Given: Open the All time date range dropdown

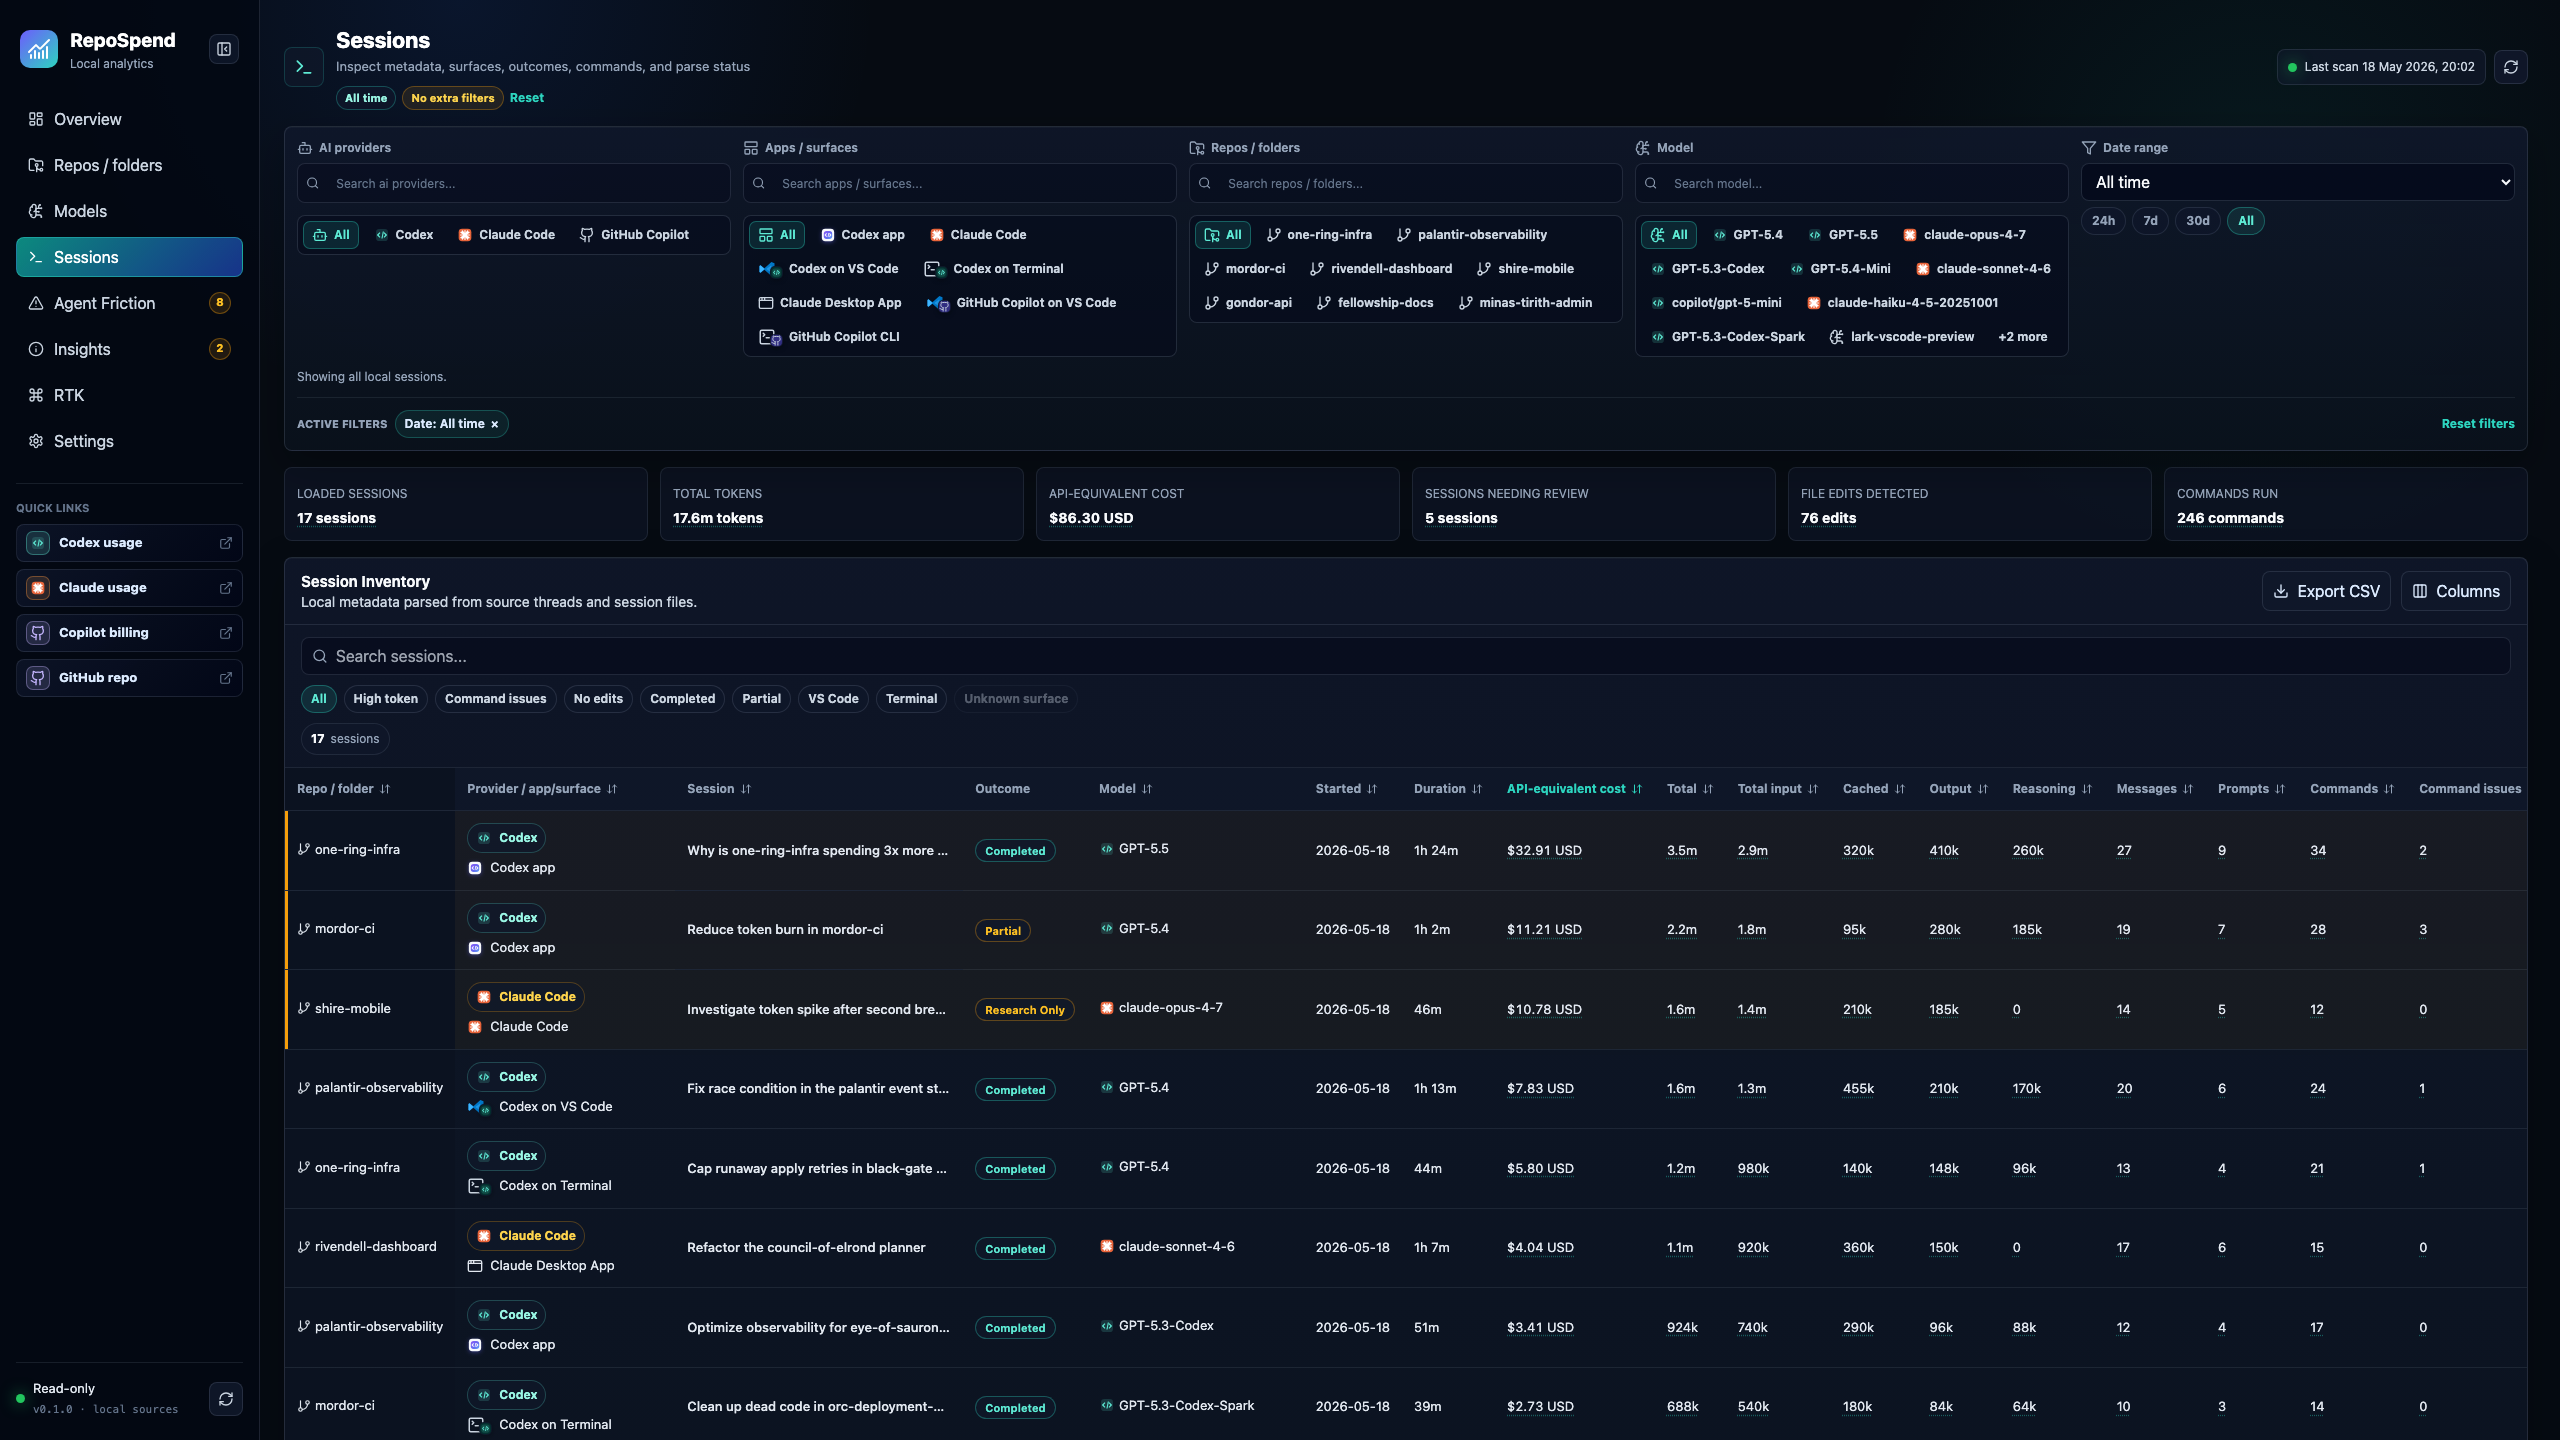Looking at the screenshot, I should (2298, 182).
